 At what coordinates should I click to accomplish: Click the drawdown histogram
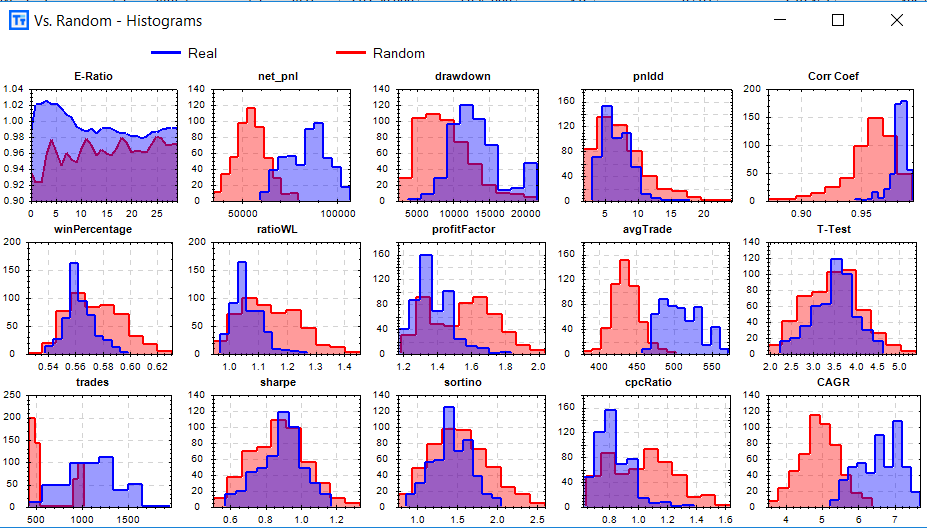pos(468,145)
